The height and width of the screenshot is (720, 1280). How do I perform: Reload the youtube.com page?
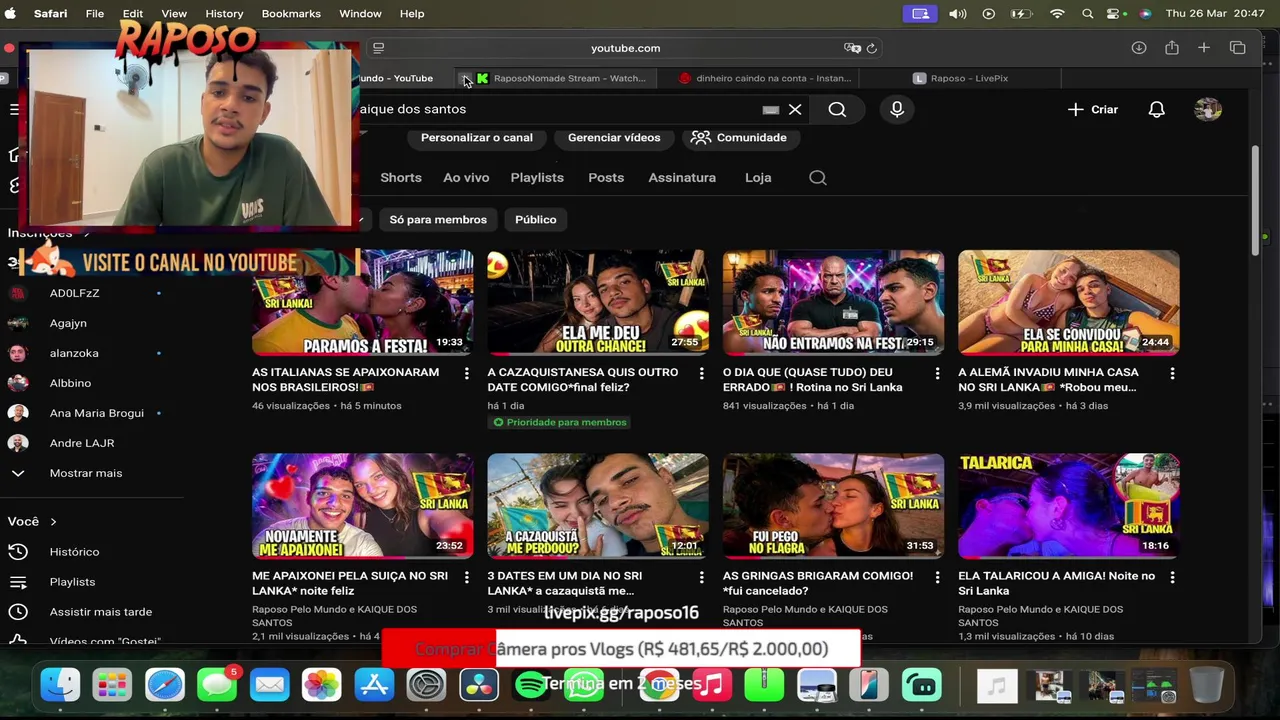(872, 48)
